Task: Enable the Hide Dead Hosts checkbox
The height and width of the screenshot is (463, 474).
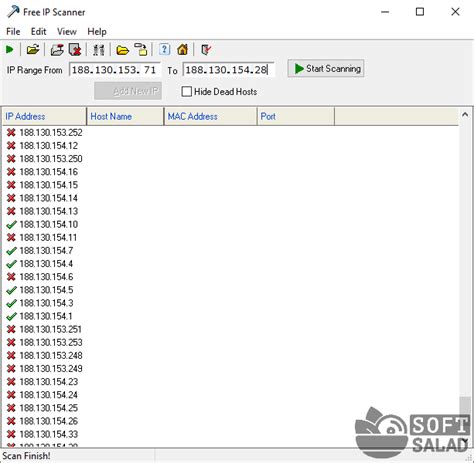Action: click(187, 92)
